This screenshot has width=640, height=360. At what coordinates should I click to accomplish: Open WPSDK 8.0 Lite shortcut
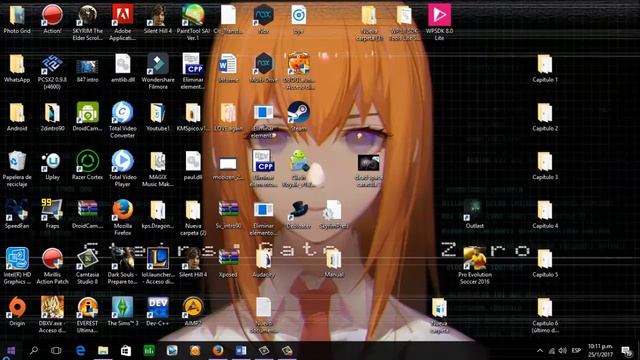[x=439, y=16]
